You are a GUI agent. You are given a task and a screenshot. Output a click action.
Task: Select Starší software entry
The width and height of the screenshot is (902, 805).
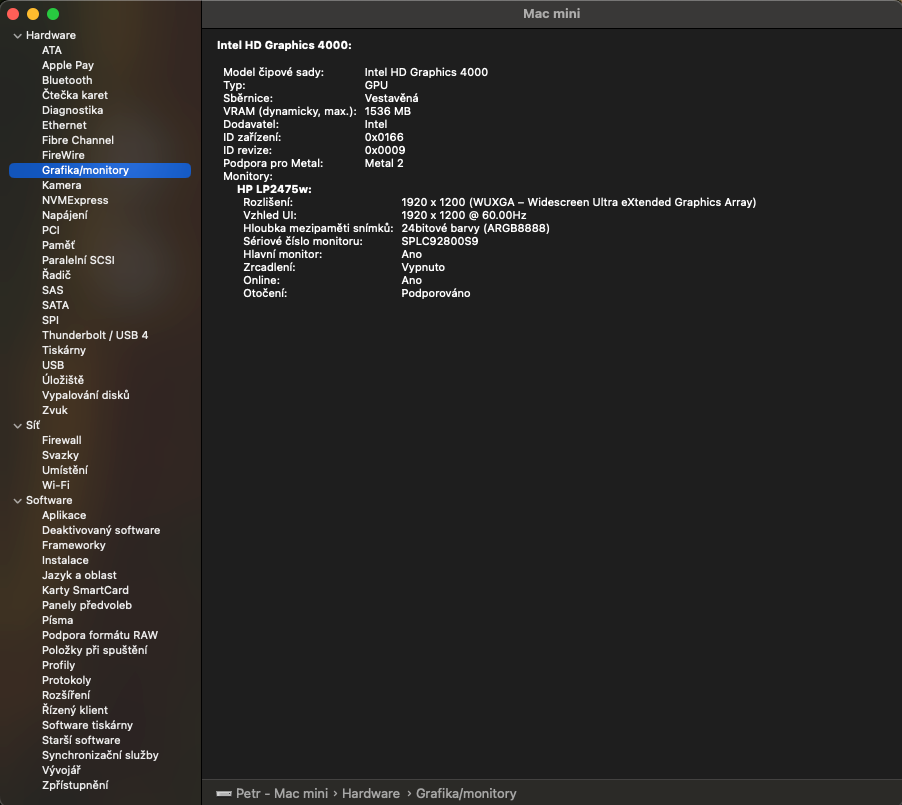[81, 741]
